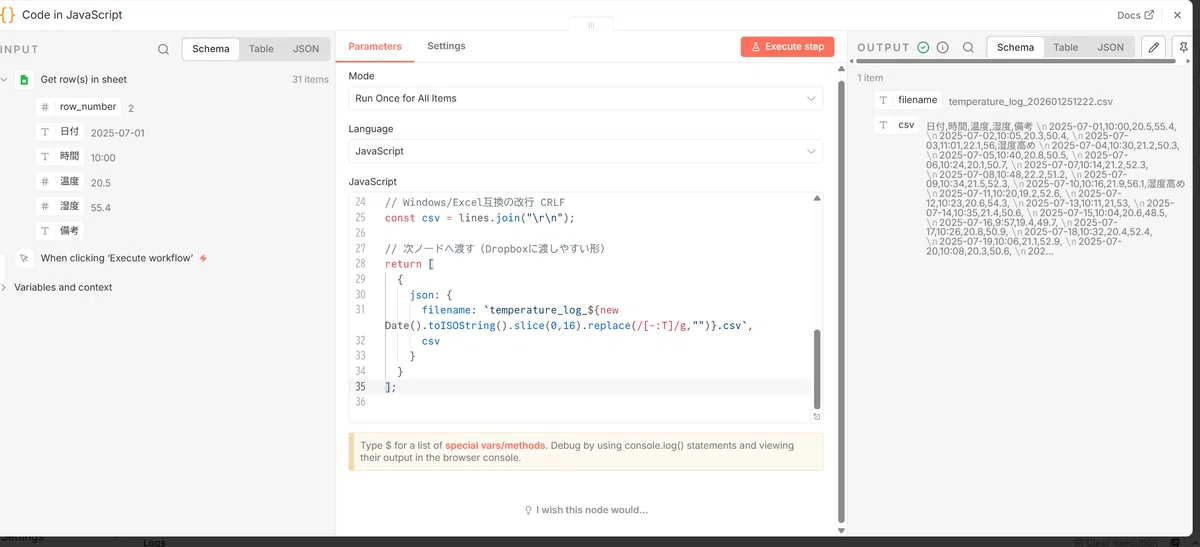Search the input data

[x=163, y=48]
